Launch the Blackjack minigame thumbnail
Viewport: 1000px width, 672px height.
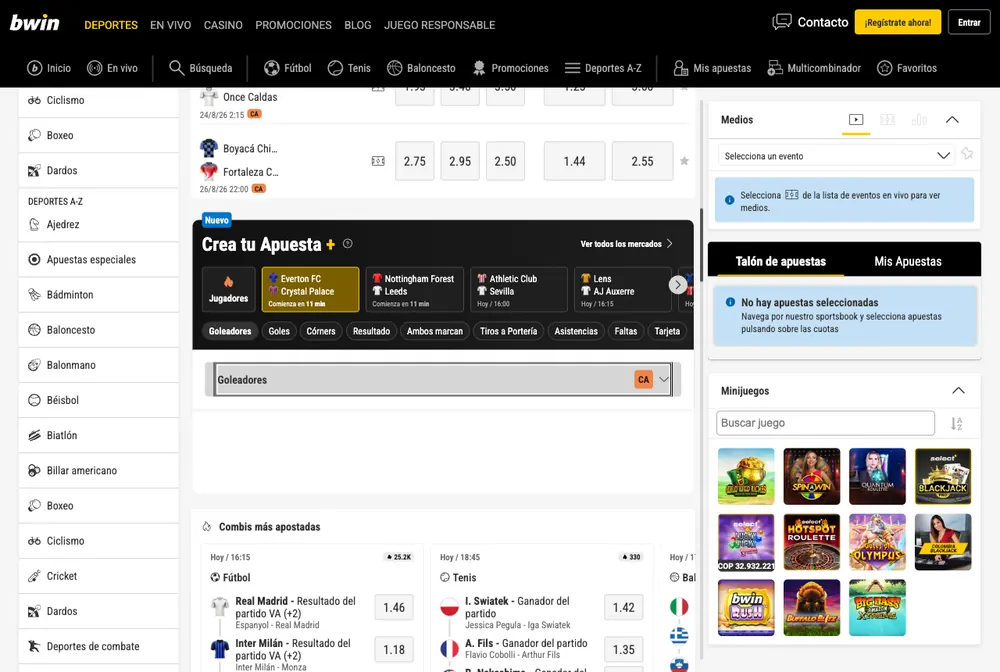[943, 476]
